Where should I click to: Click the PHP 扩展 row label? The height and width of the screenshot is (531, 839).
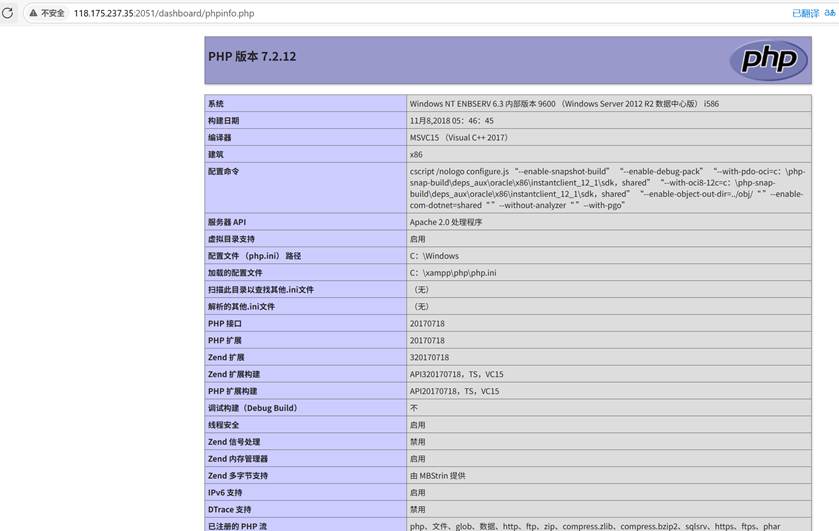tap(225, 340)
